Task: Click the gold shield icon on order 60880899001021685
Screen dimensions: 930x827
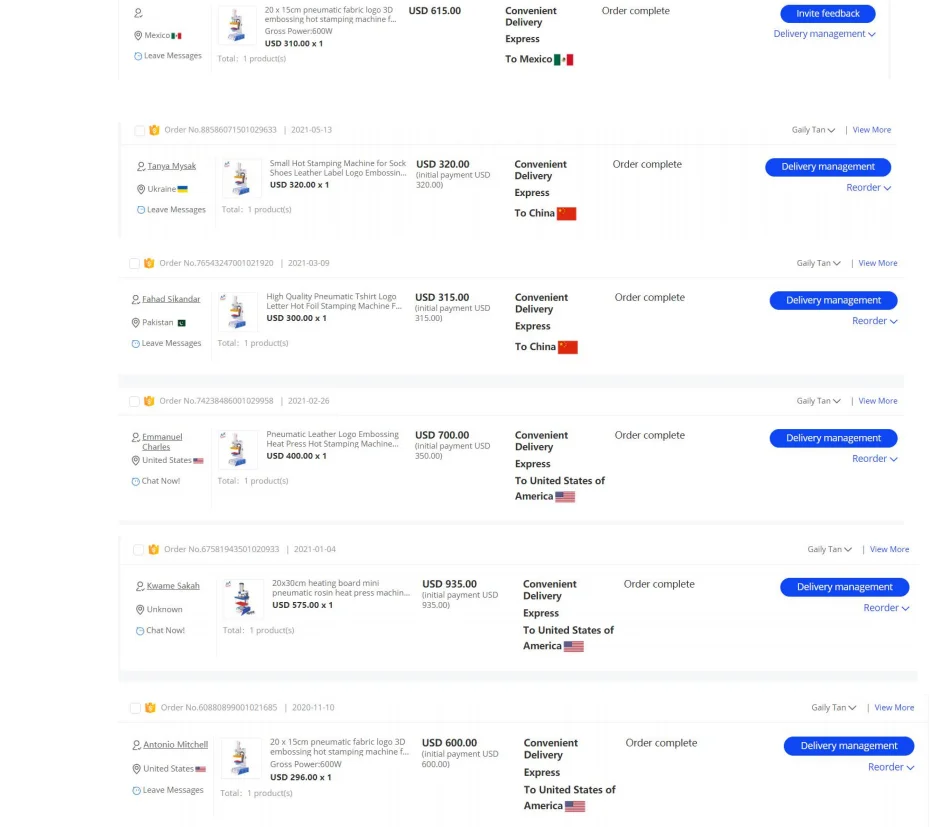Action: pyautogui.click(x=150, y=708)
